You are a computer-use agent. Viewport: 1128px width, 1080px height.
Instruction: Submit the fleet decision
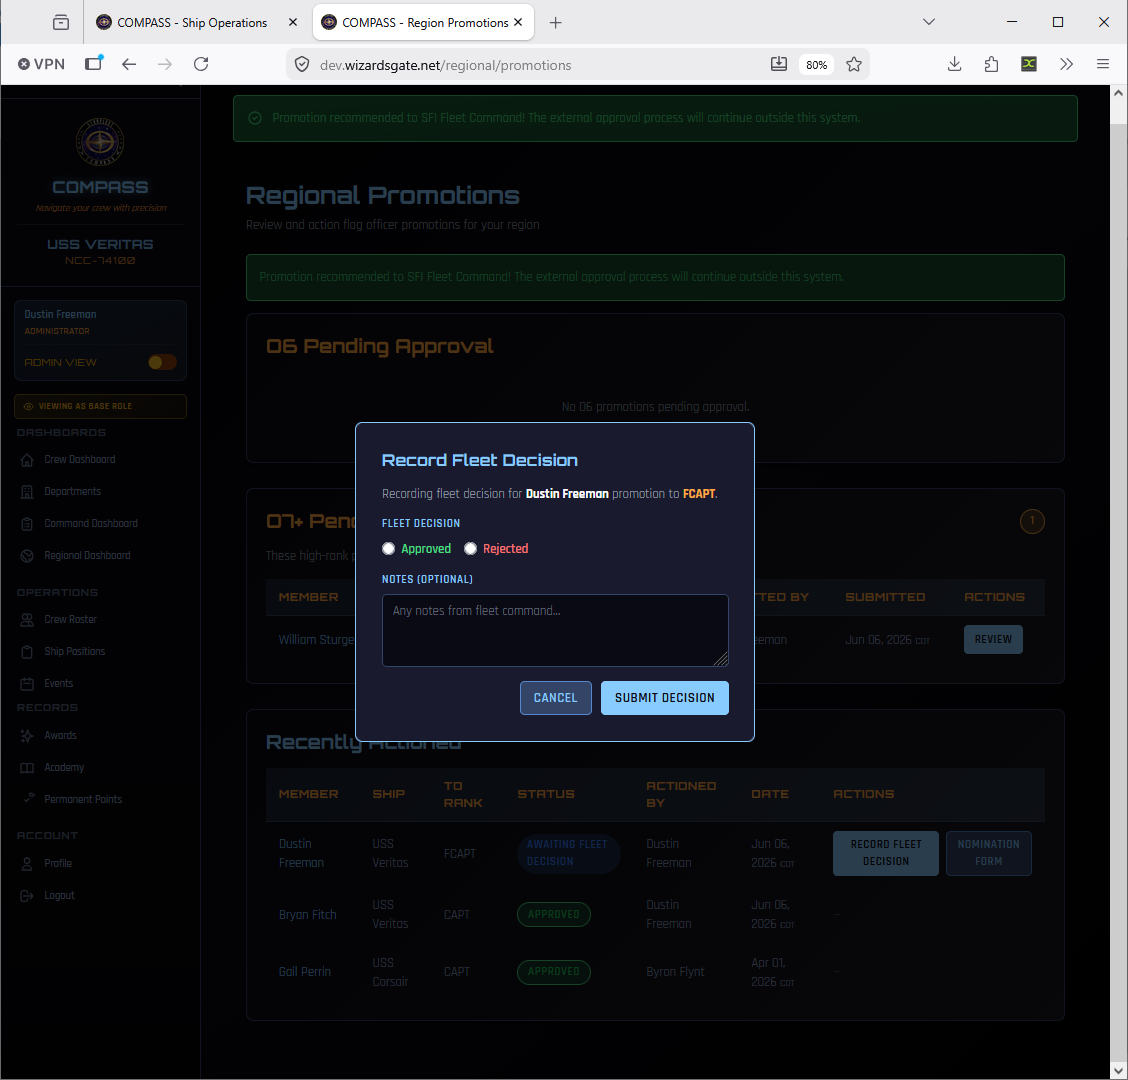[x=664, y=698]
